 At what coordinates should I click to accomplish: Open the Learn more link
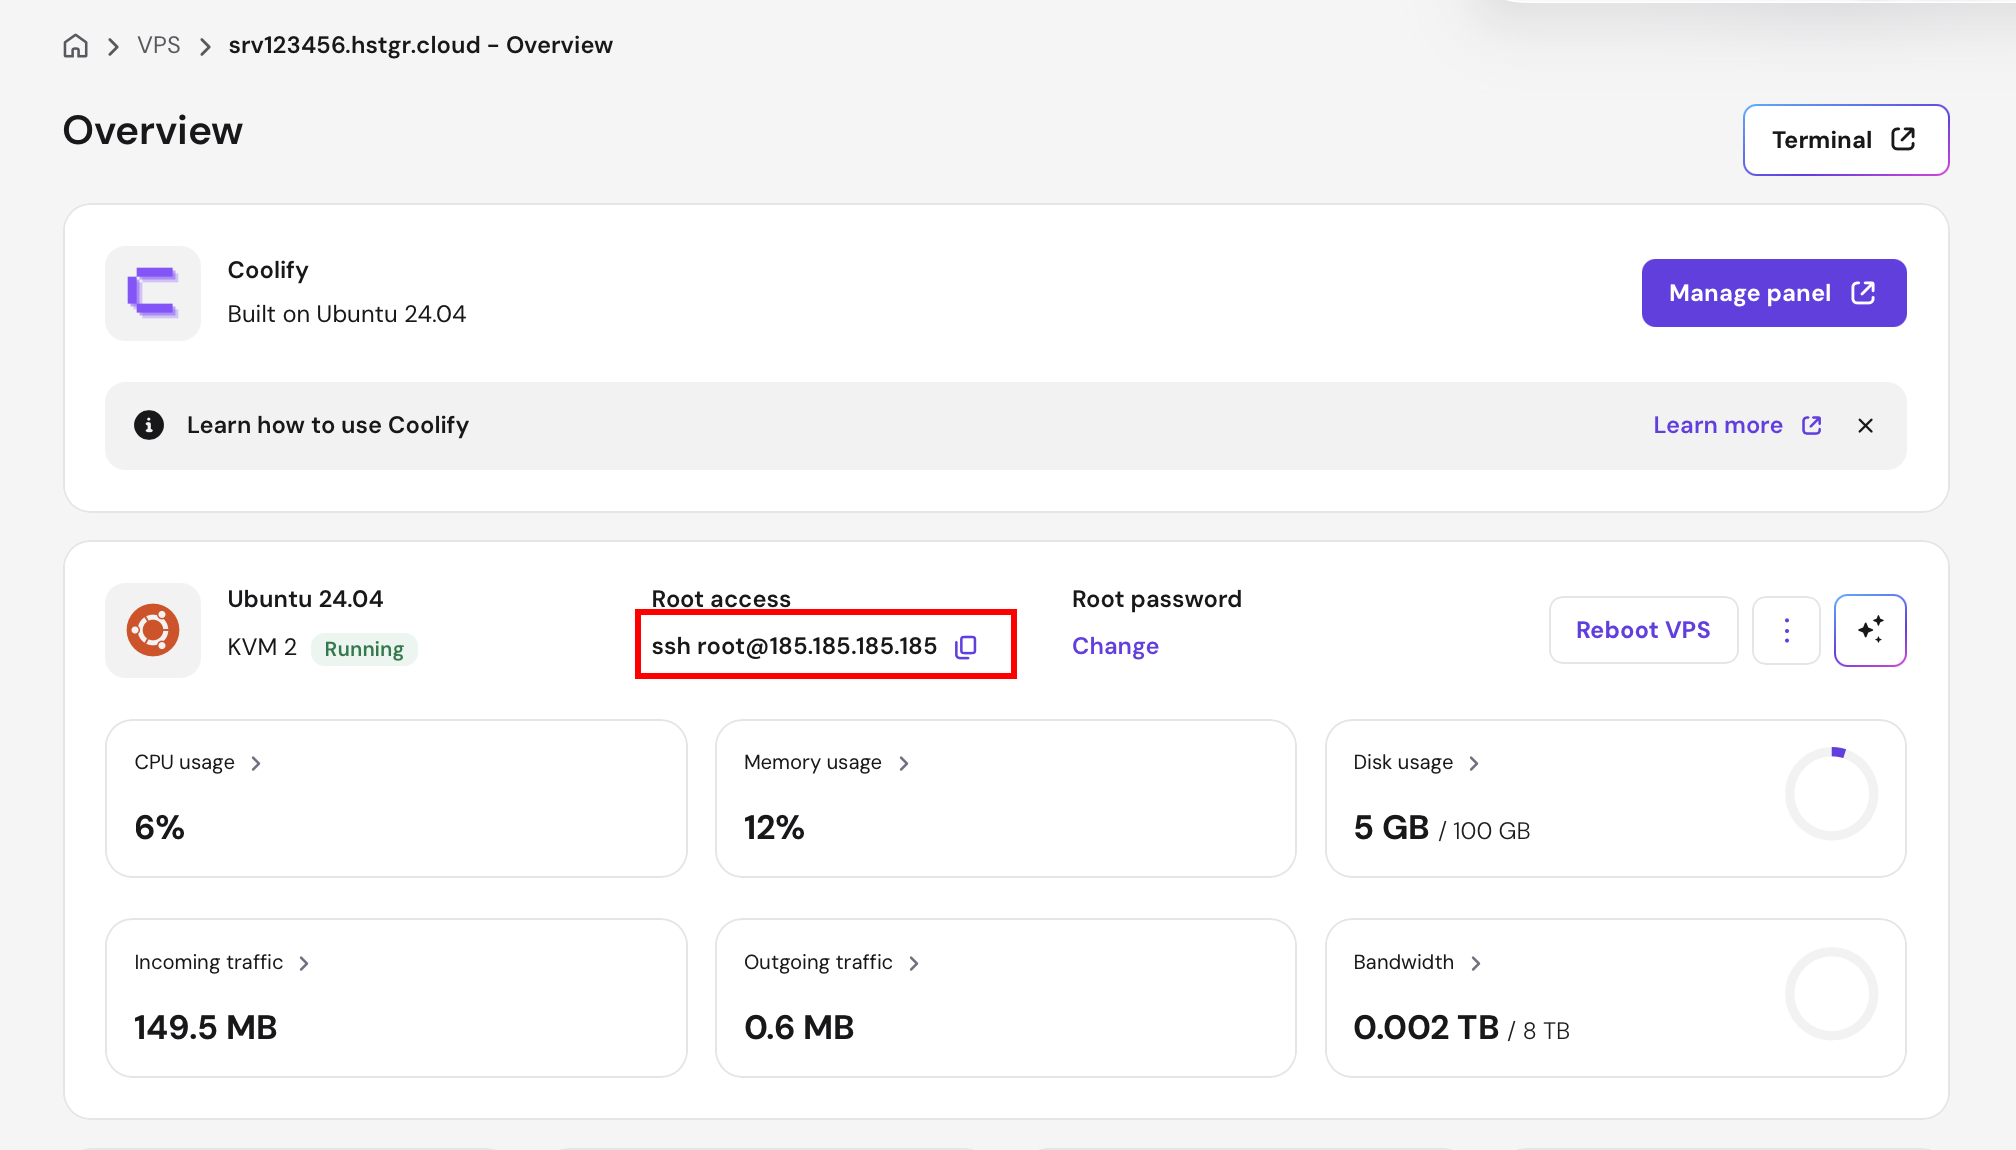click(1737, 425)
